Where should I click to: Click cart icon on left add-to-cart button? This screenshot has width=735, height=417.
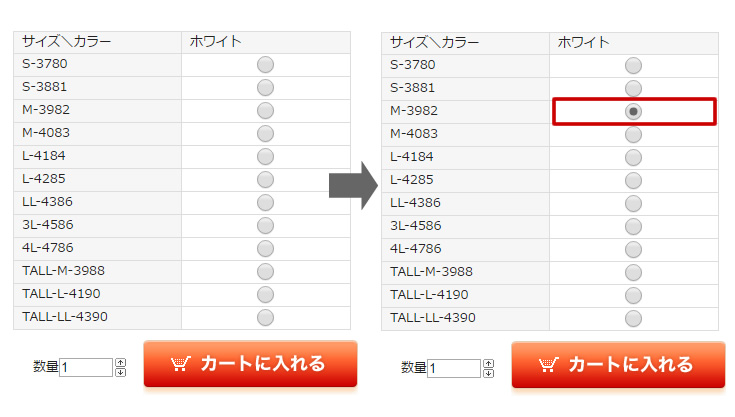point(180,364)
